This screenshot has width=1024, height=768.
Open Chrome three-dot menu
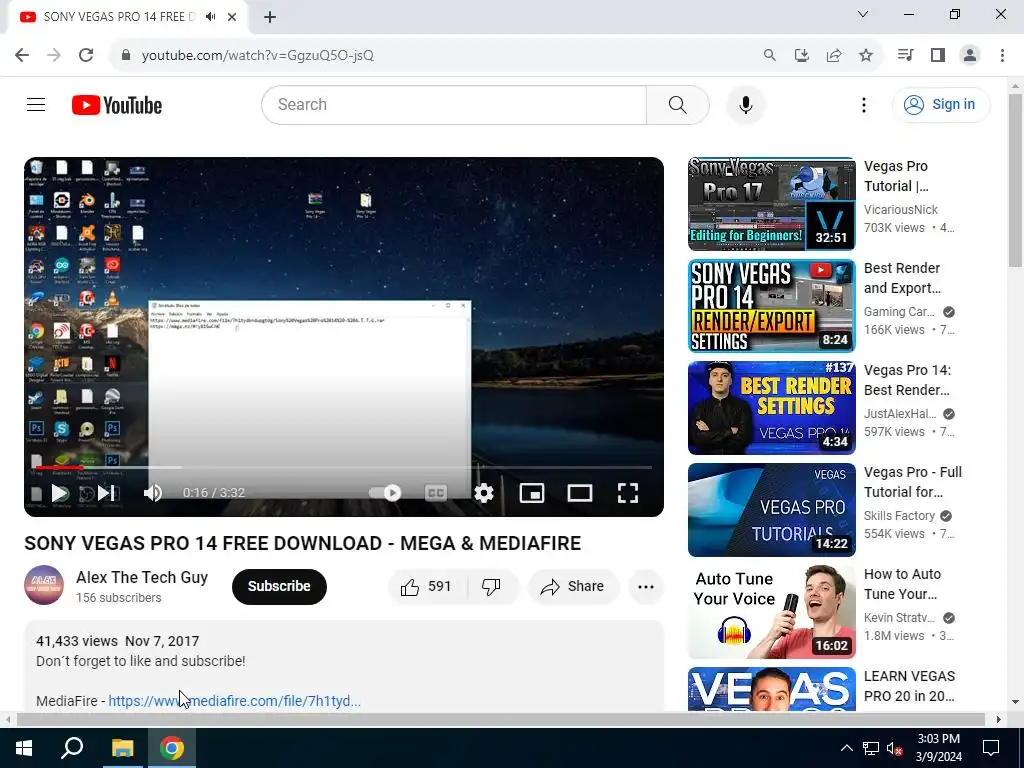[1002, 56]
